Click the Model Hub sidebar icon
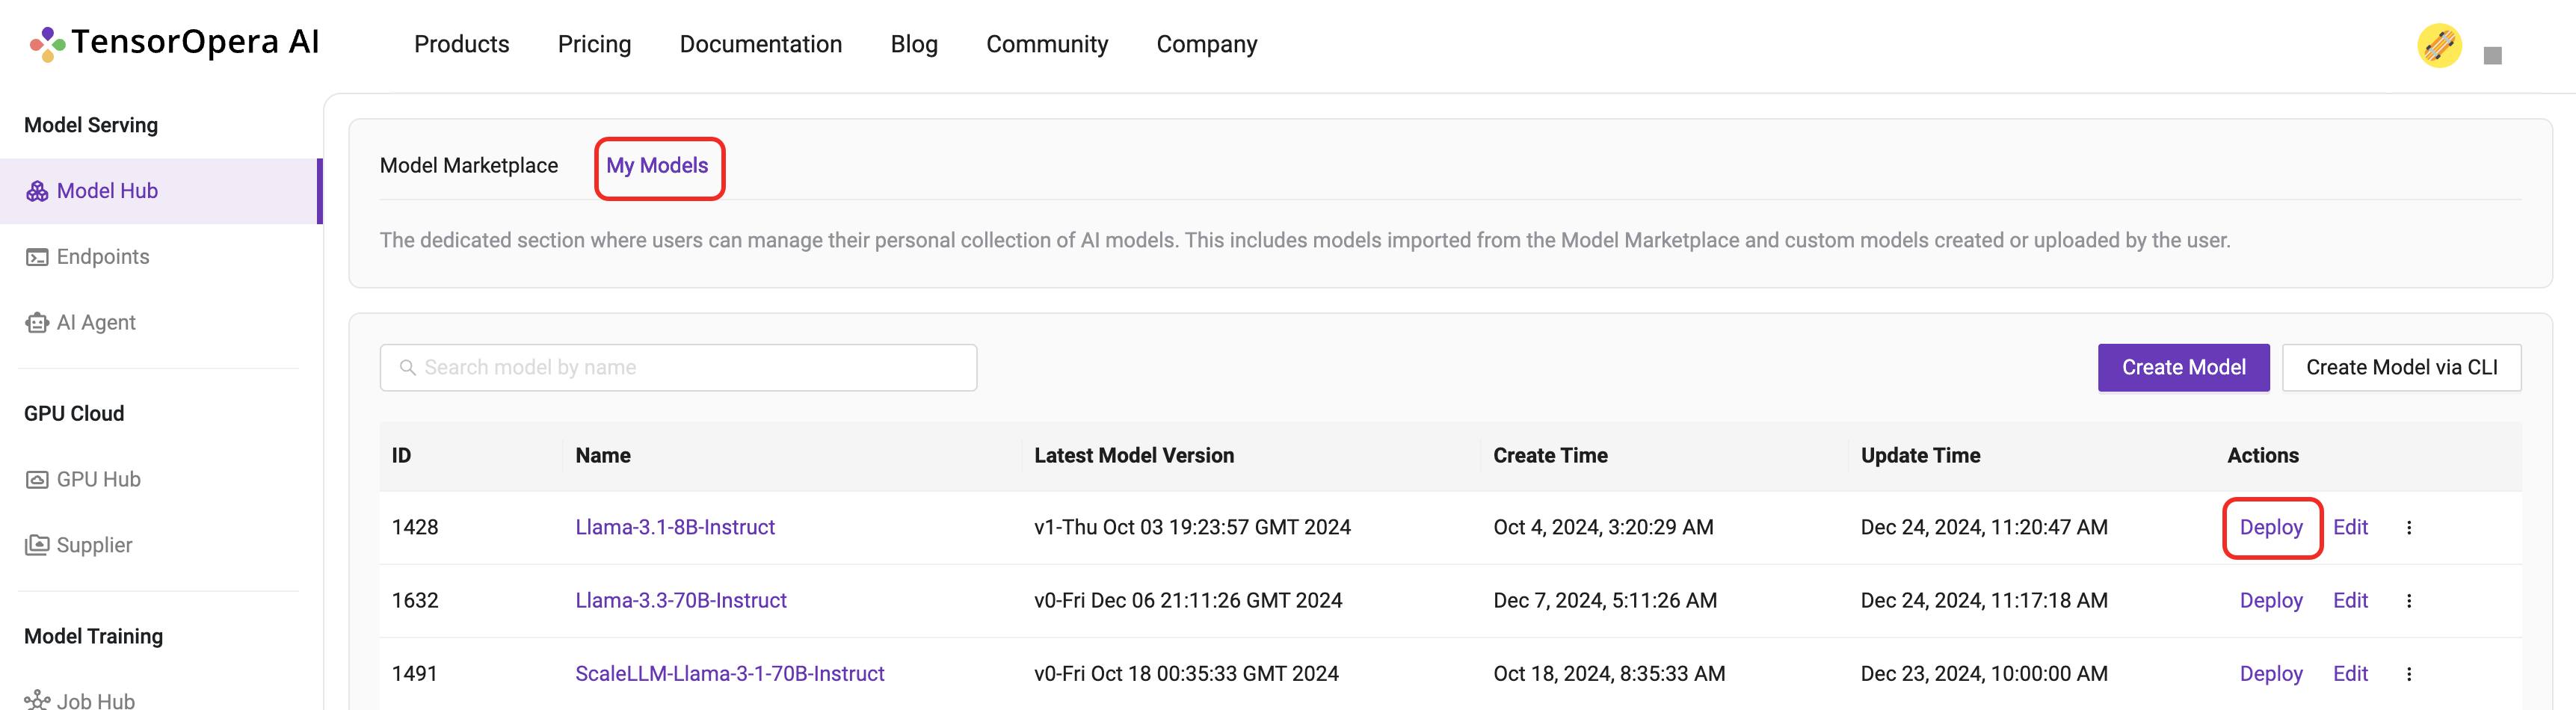This screenshot has height=710, width=2576. (x=37, y=191)
